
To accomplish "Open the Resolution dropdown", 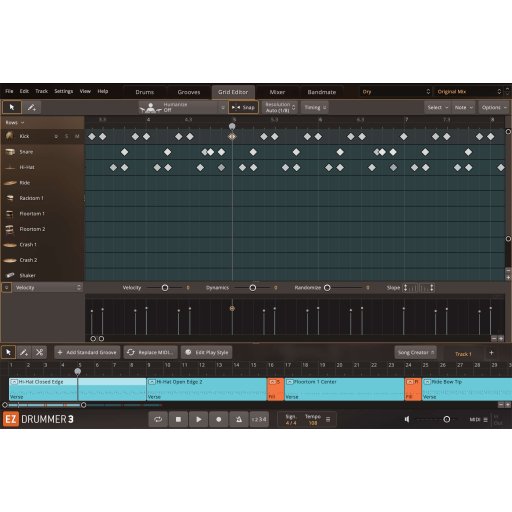I will pyautogui.click(x=280, y=107).
